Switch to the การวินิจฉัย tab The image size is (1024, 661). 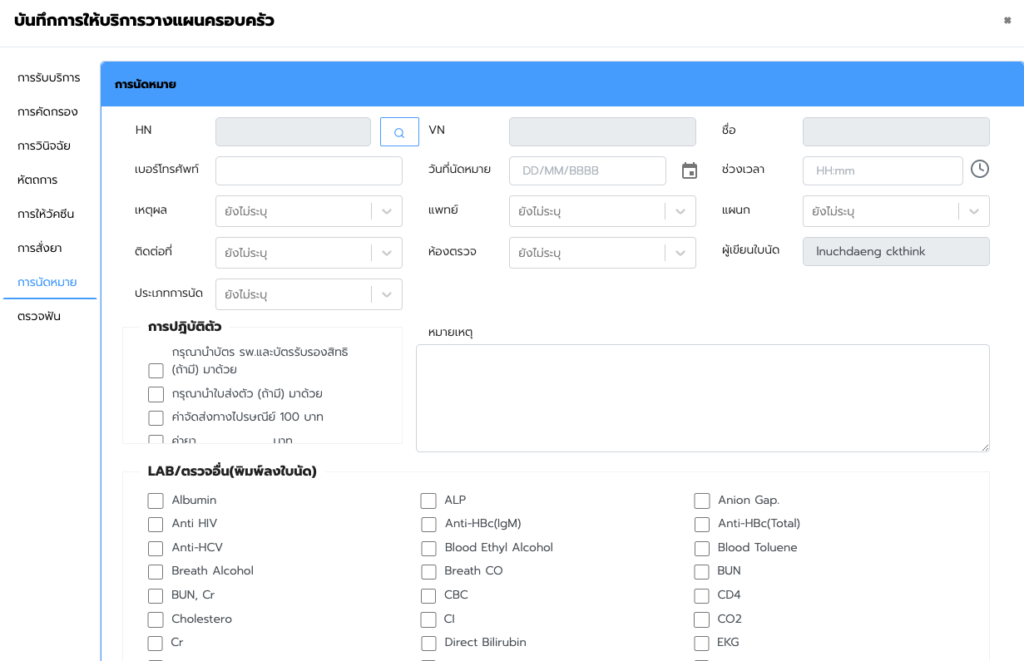44,146
